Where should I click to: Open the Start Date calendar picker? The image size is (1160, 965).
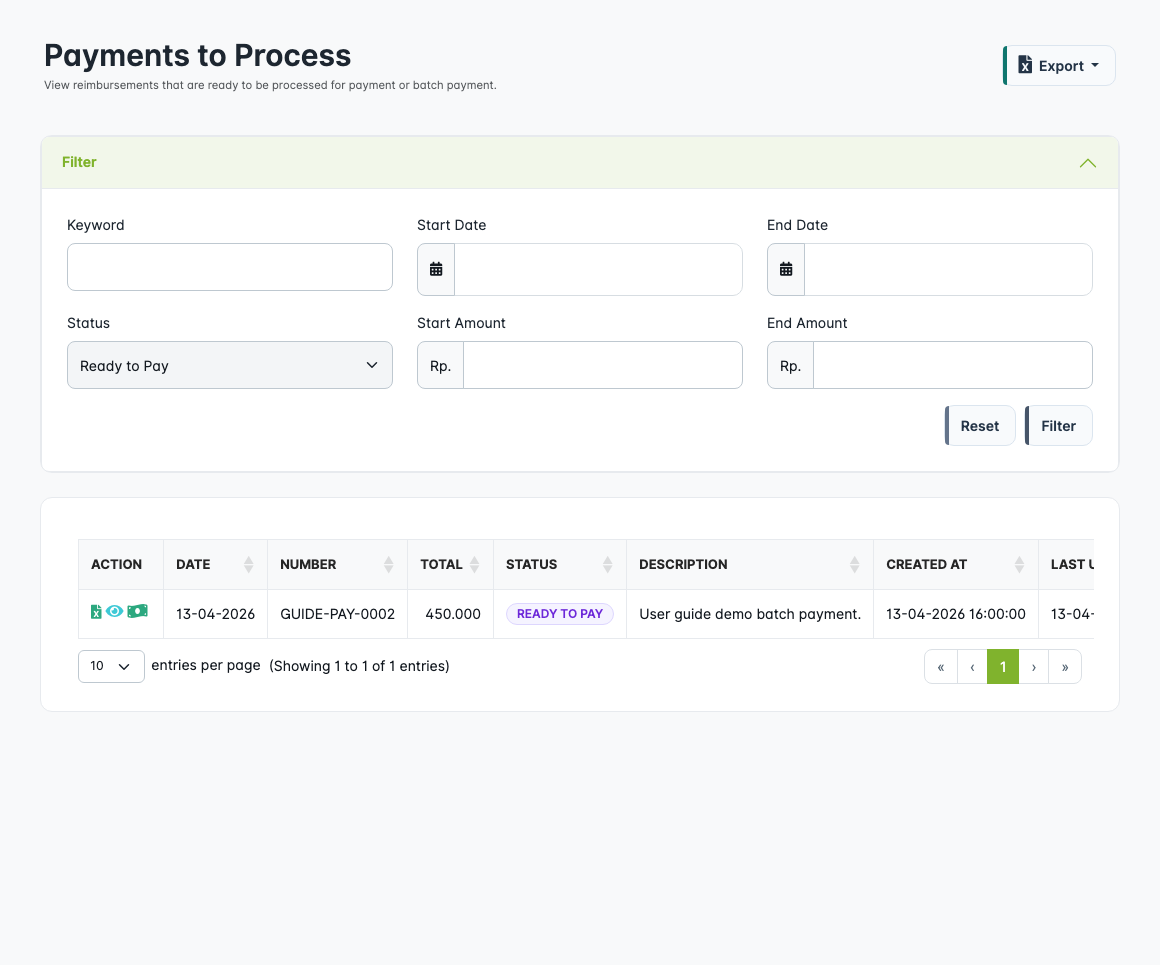tap(435, 269)
